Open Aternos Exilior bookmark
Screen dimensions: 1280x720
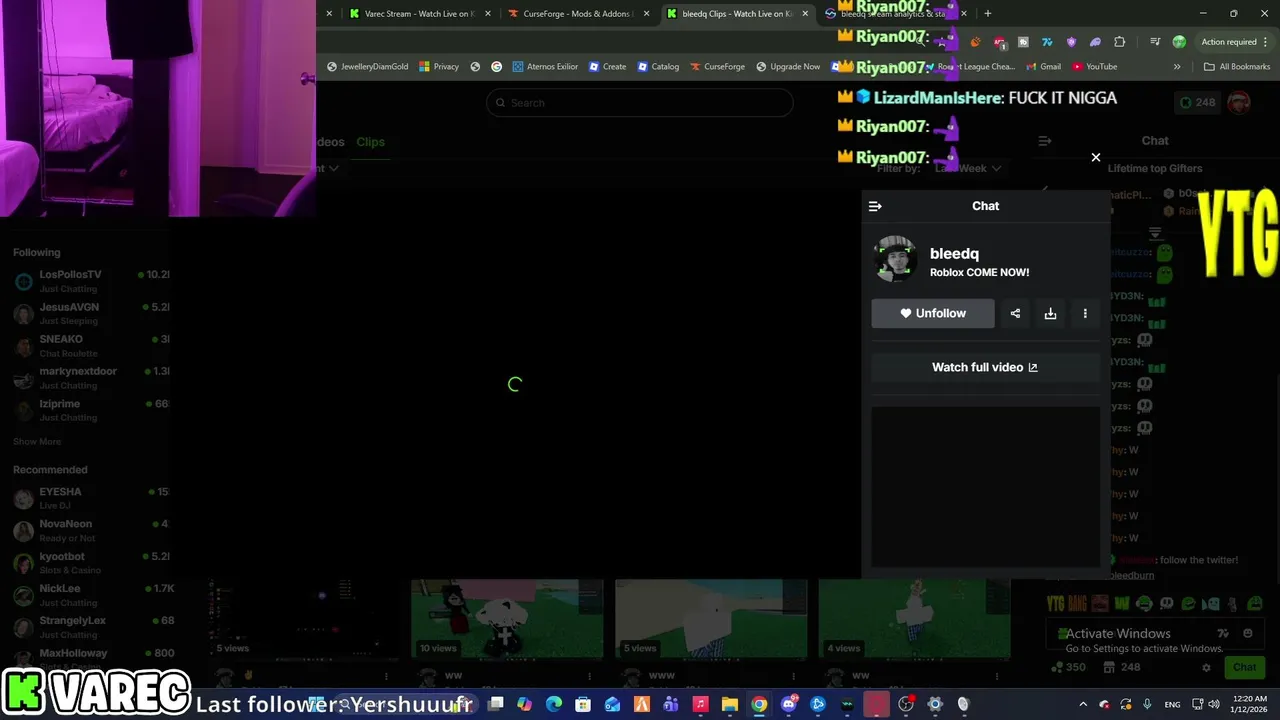545,67
